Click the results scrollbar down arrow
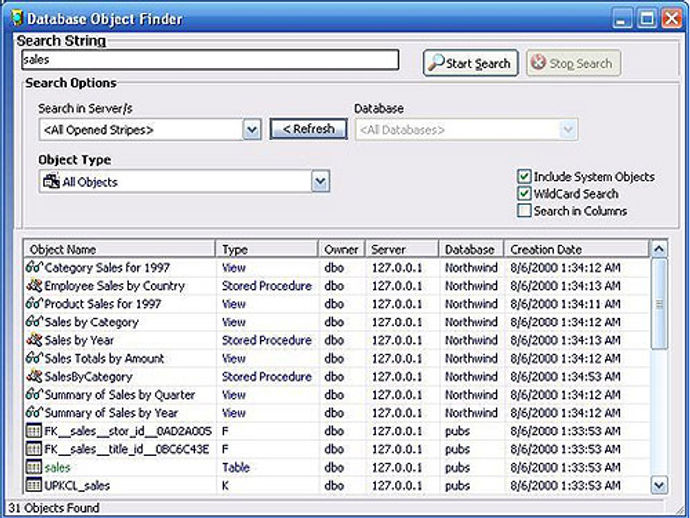Screen dimensions: 690x518 coord(659,485)
